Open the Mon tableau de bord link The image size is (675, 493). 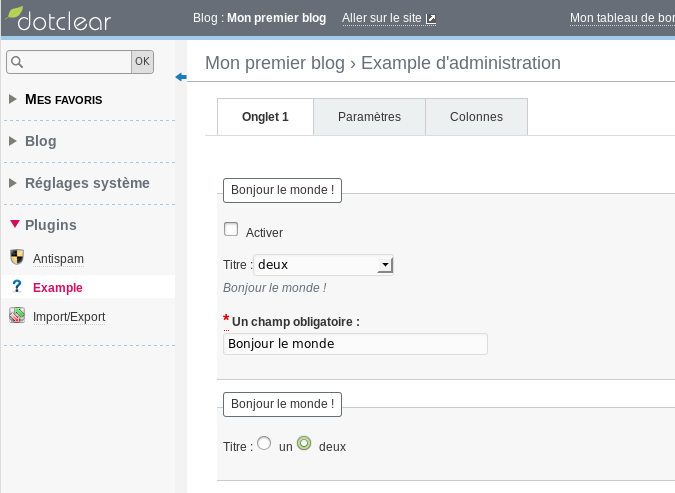point(621,18)
